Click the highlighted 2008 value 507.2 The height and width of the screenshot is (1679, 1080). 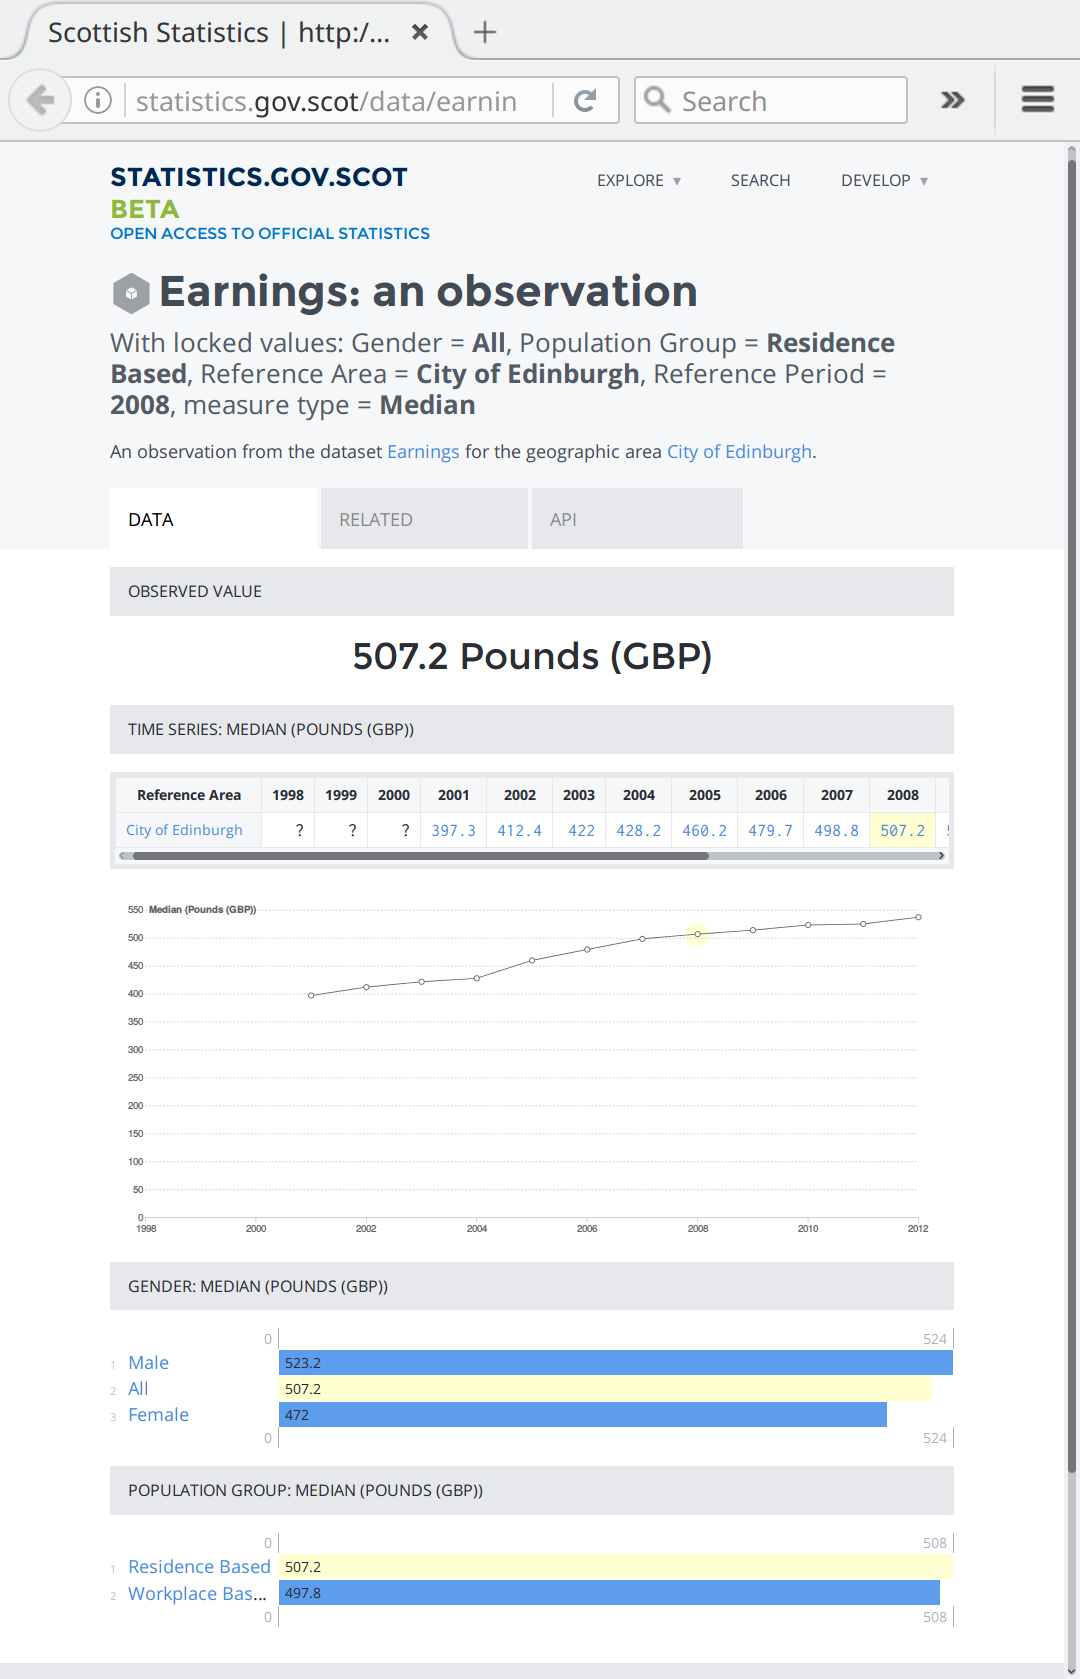click(903, 831)
